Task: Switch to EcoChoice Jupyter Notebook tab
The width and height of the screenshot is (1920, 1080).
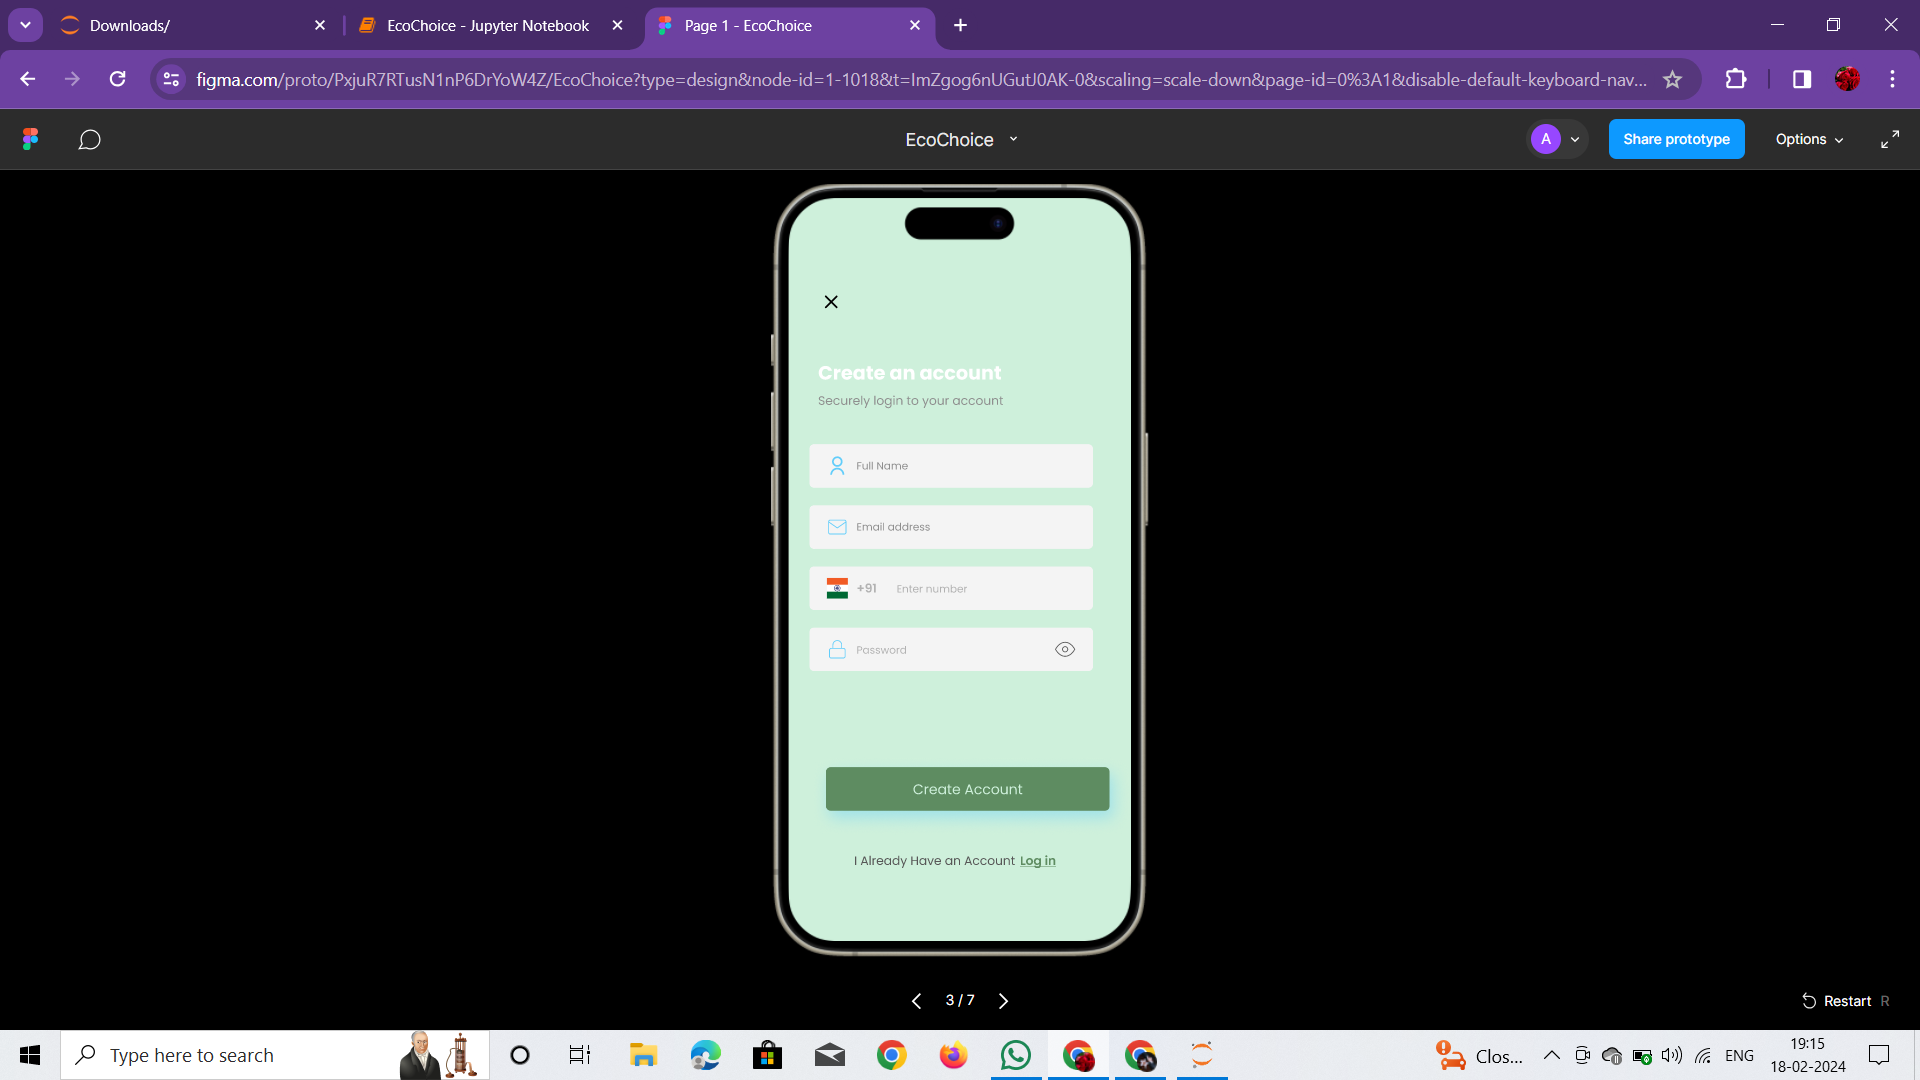Action: [x=488, y=25]
